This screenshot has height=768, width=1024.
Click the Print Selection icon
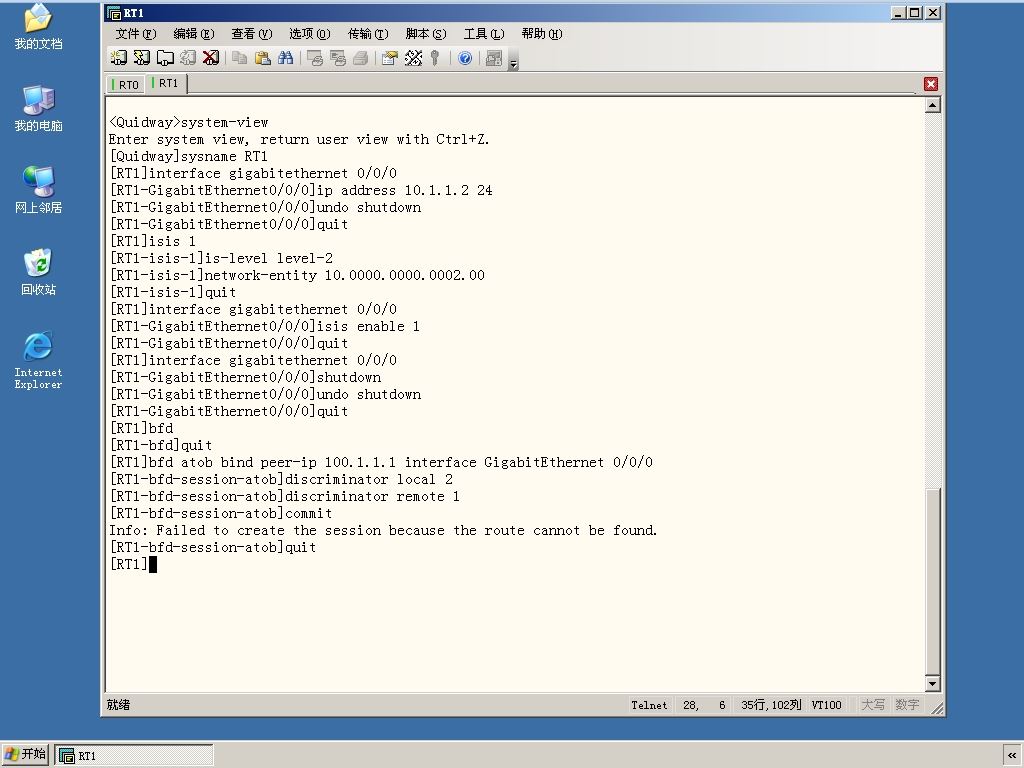[x=338, y=58]
